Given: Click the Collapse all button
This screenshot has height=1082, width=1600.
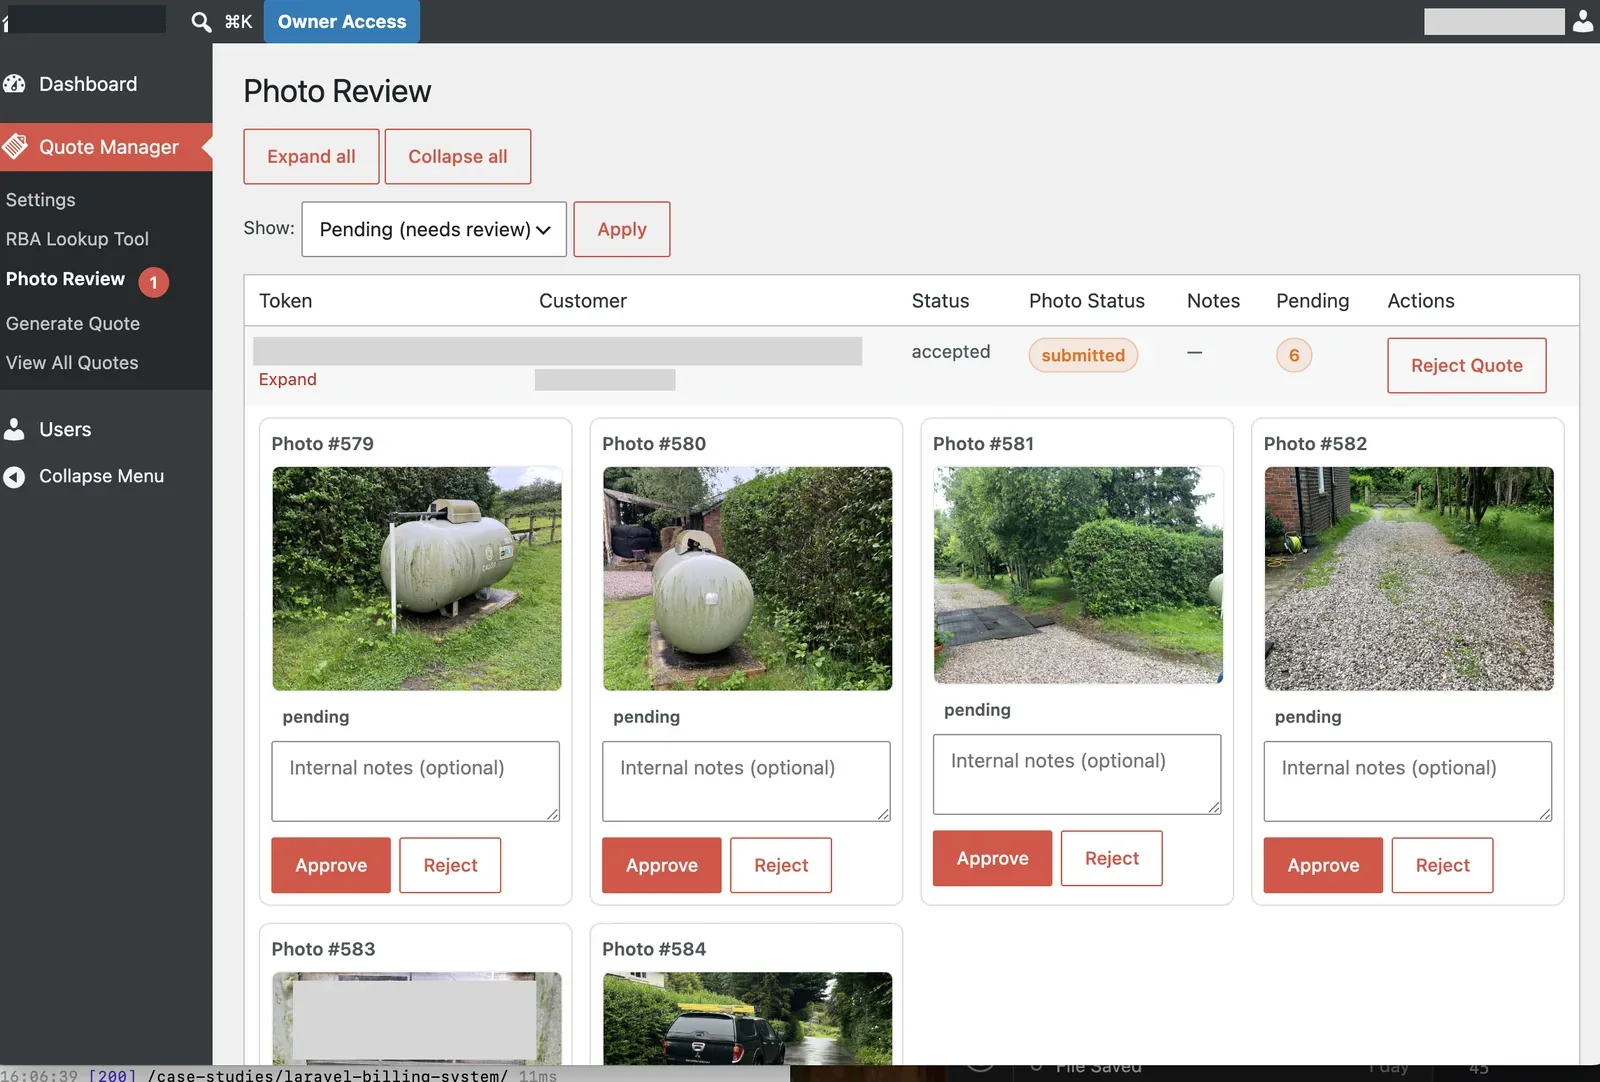Looking at the screenshot, I should (x=458, y=156).
